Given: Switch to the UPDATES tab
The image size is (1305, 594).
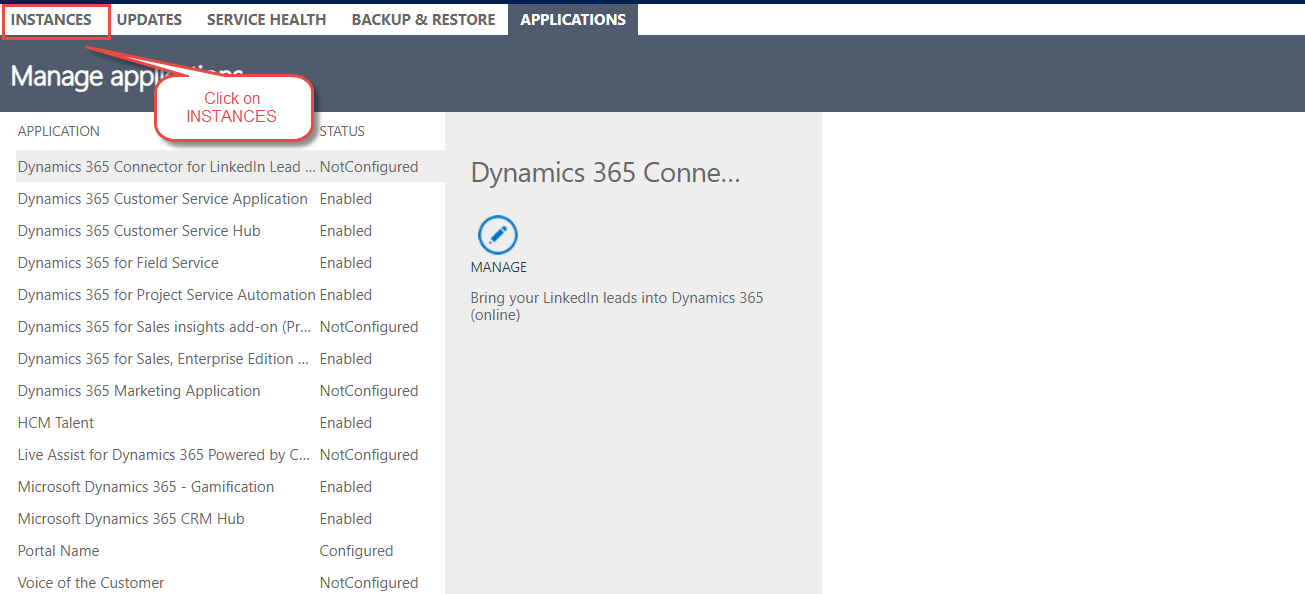Looking at the screenshot, I should 149,20.
